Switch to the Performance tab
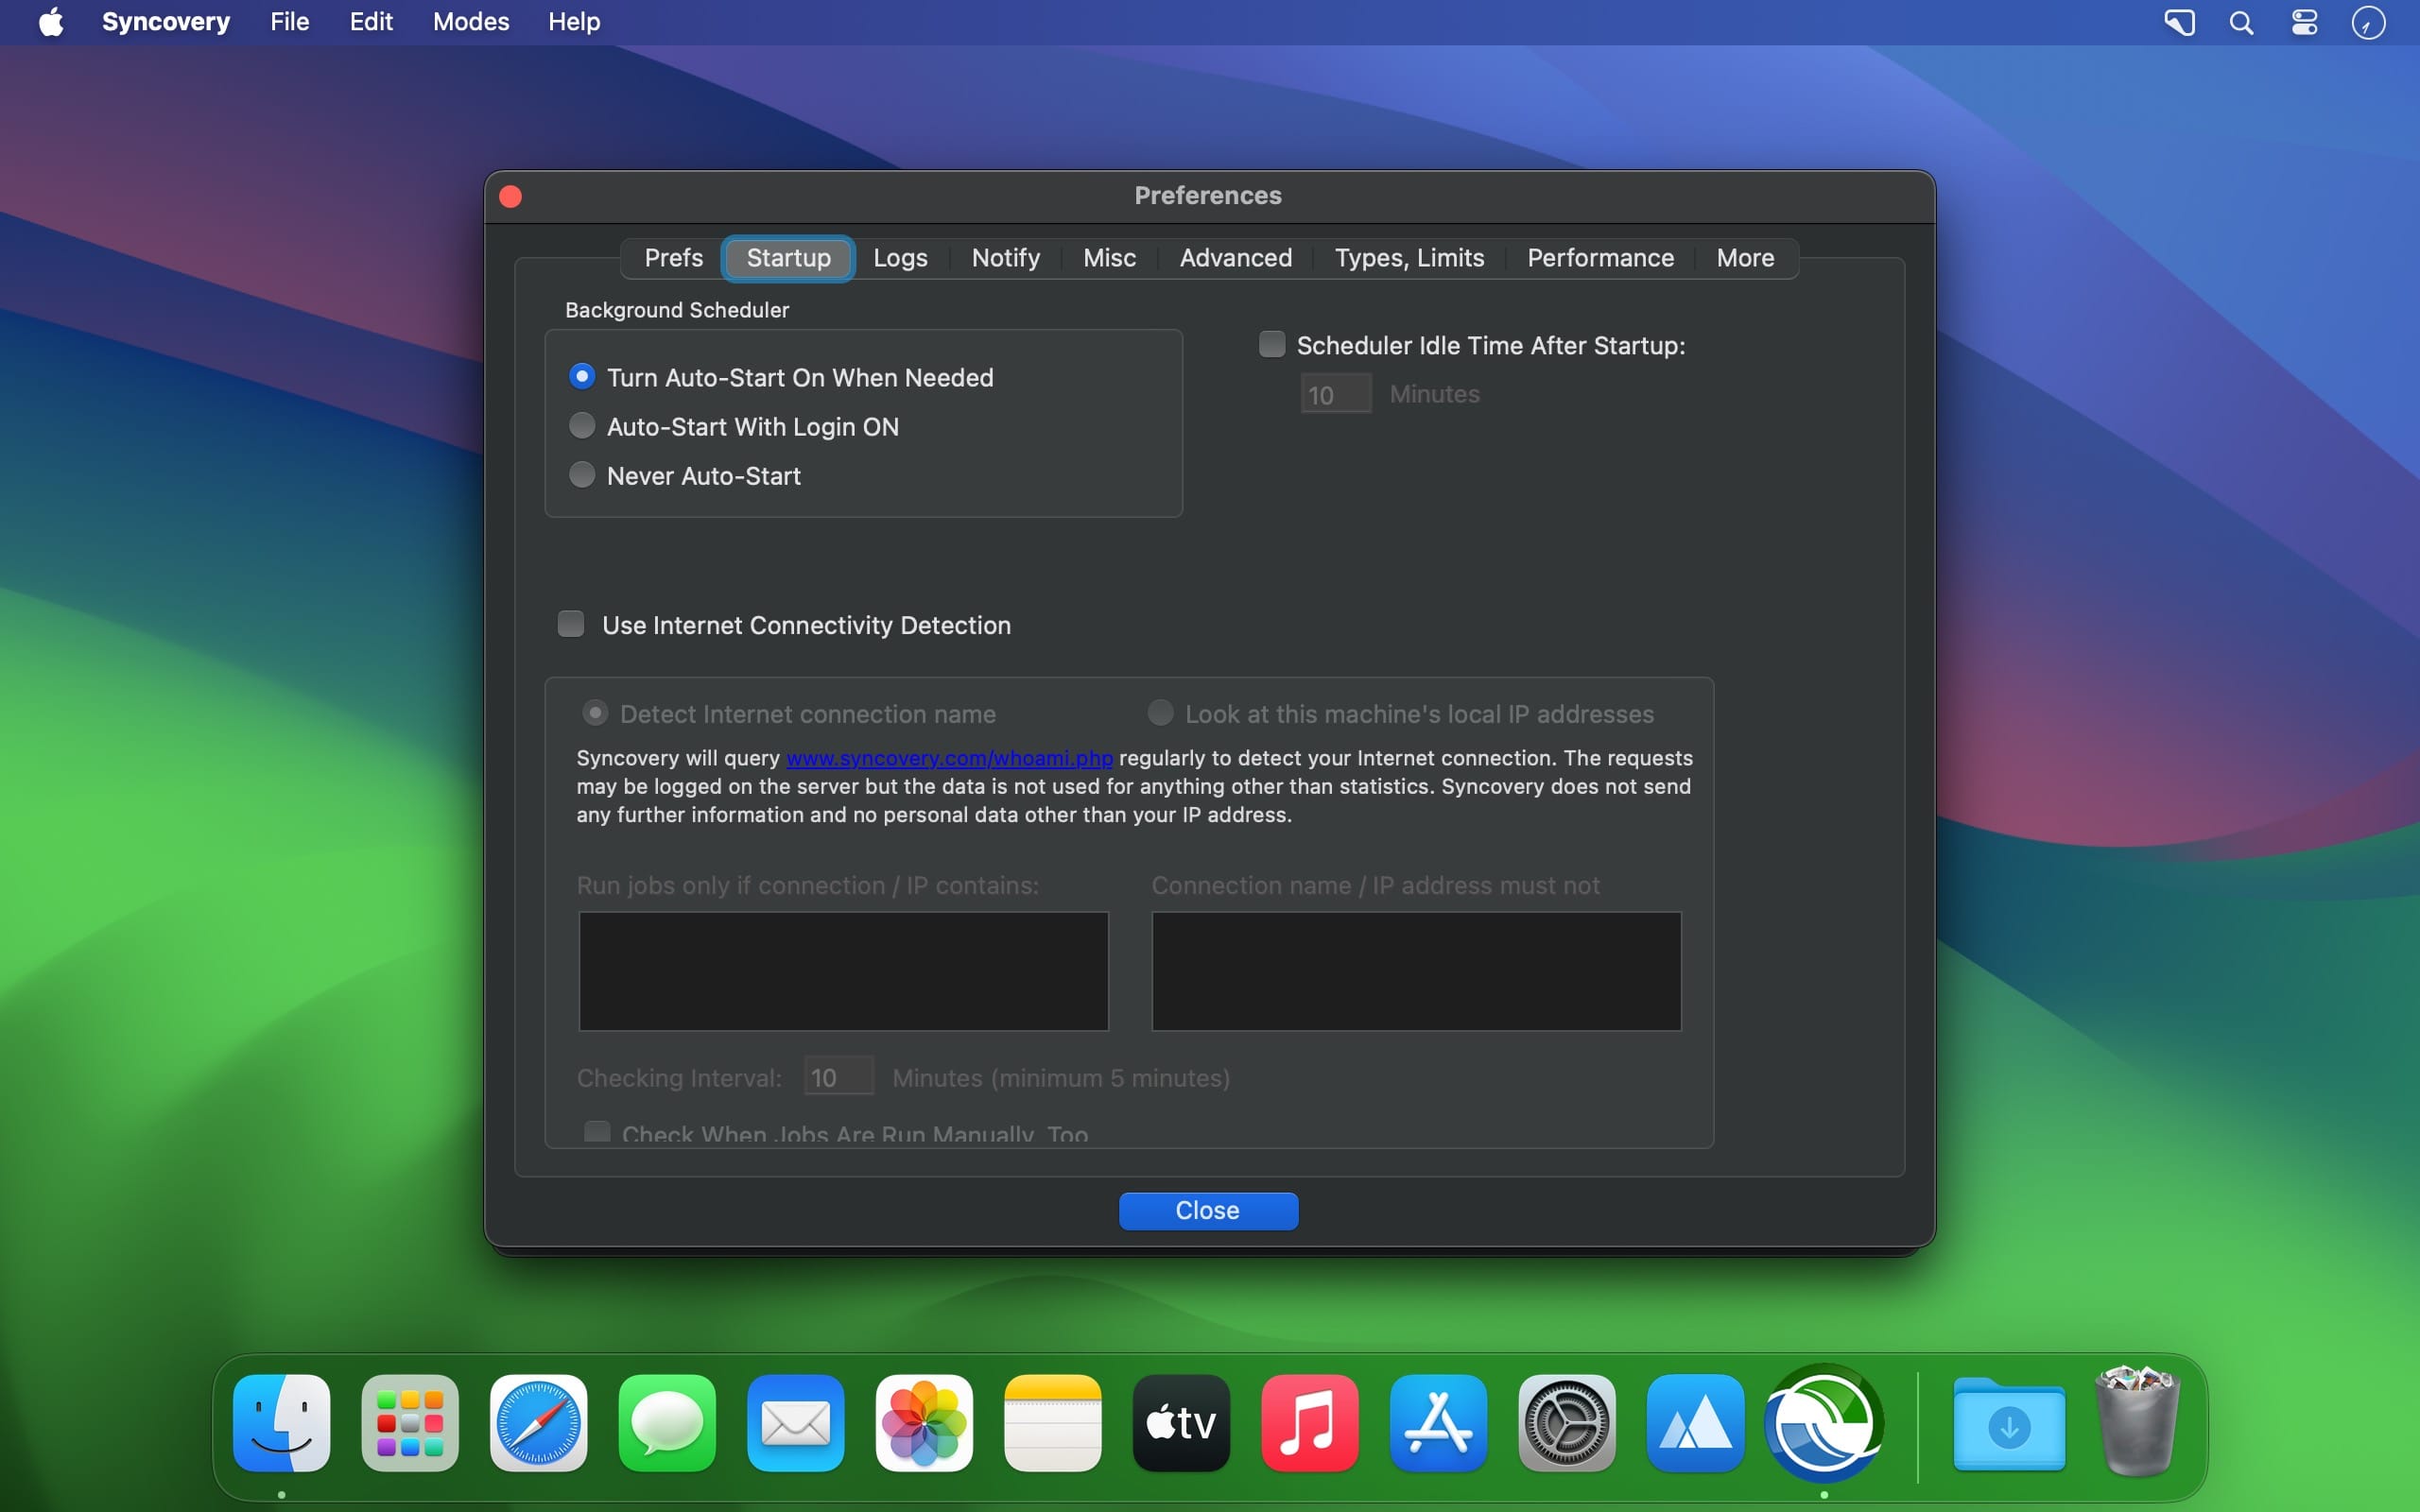The image size is (2420, 1512). pyautogui.click(x=1599, y=258)
